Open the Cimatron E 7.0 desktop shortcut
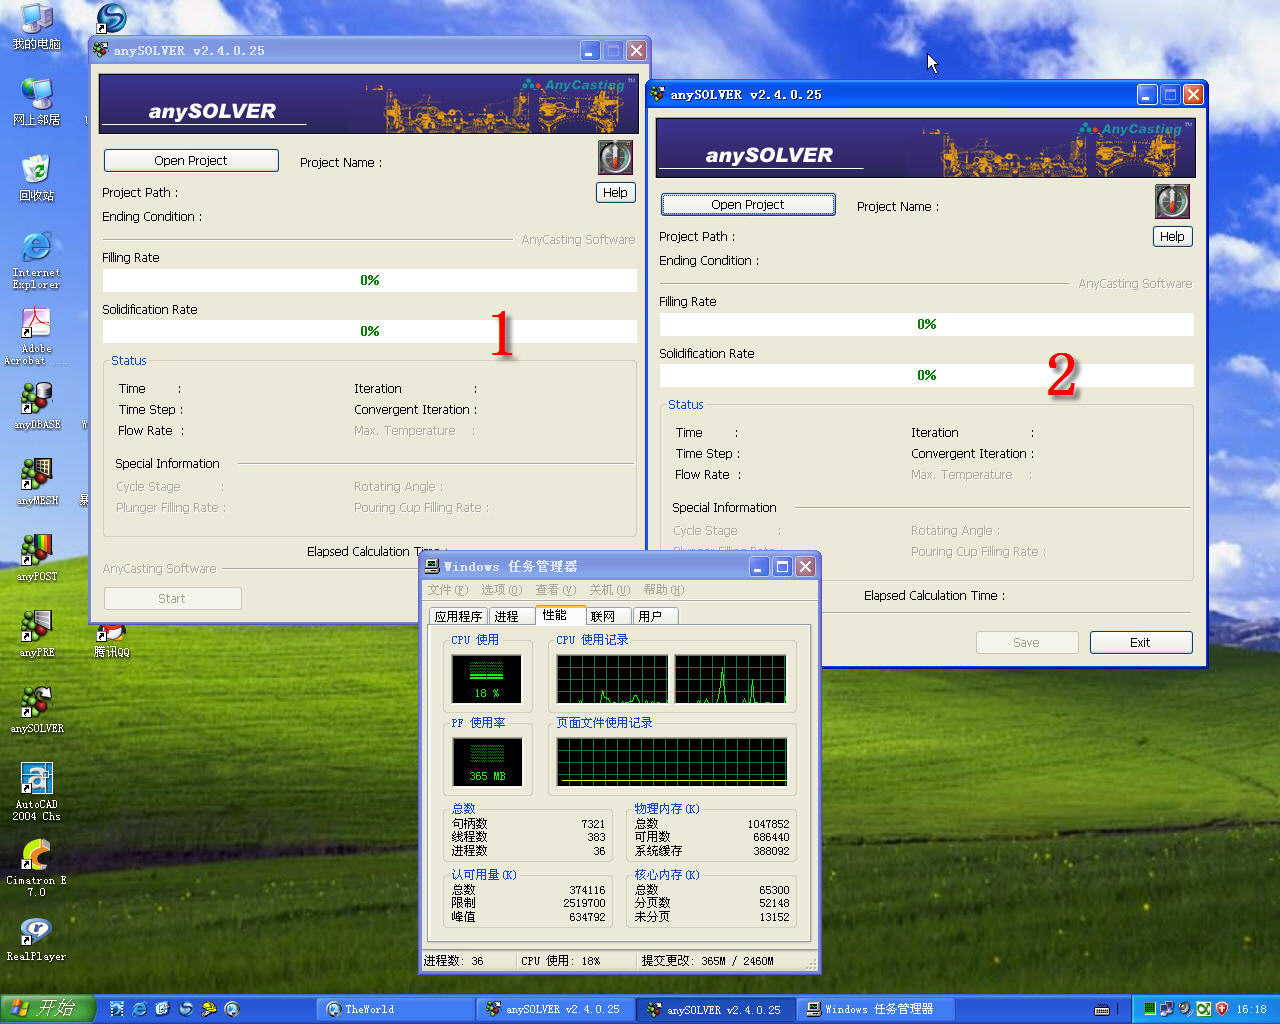 (37, 866)
